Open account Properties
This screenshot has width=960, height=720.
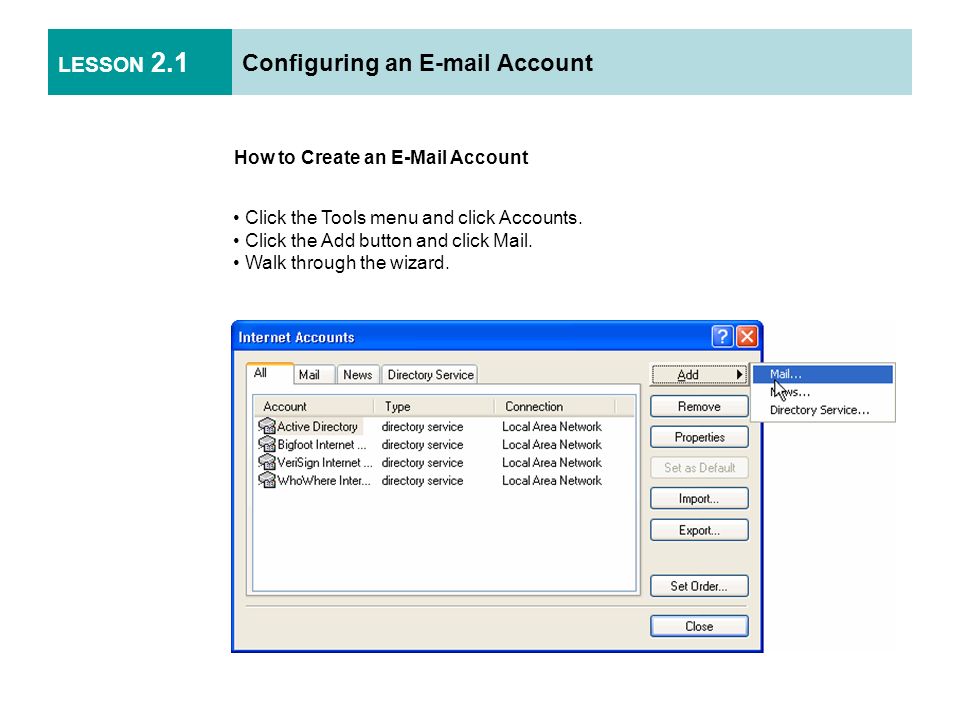pos(699,437)
